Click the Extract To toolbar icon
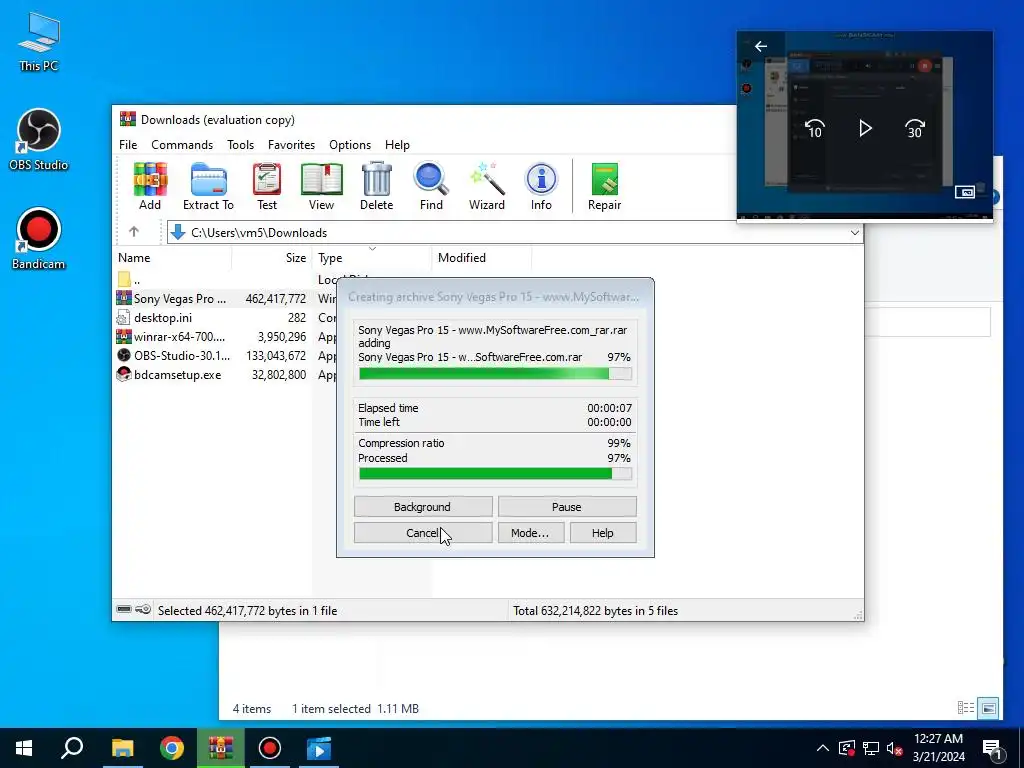Image resolution: width=1024 pixels, height=768 pixels. click(208, 187)
